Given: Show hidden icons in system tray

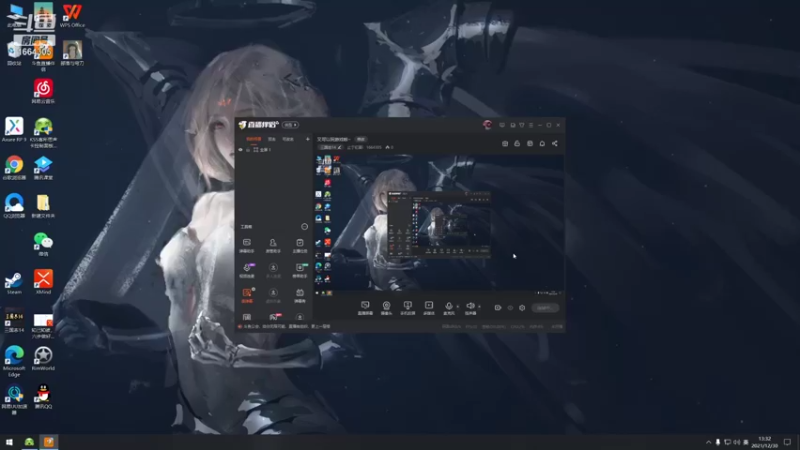Looking at the screenshot, I should [708, 442].
